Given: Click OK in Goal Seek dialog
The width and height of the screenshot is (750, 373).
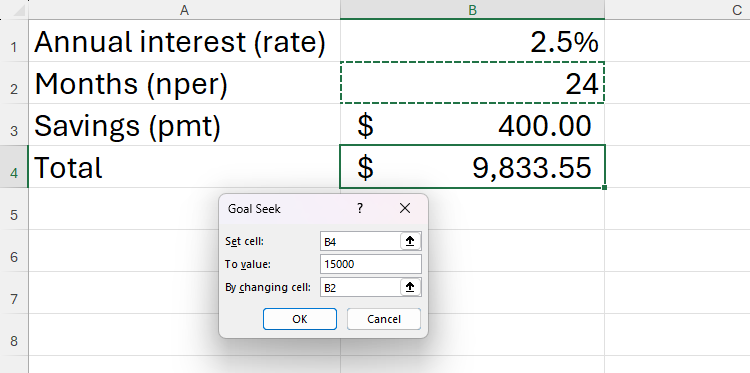Looking at the screenshot, I should click(300, 319).
